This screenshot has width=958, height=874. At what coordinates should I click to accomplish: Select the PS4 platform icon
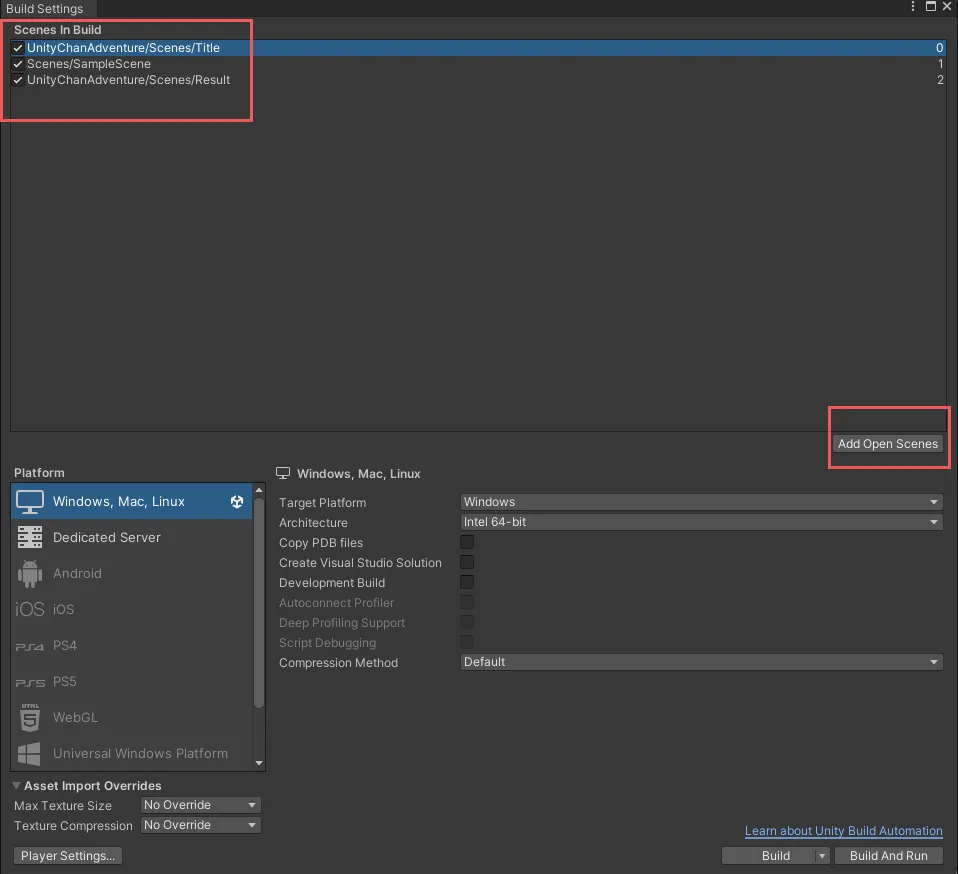pos(30,646)
